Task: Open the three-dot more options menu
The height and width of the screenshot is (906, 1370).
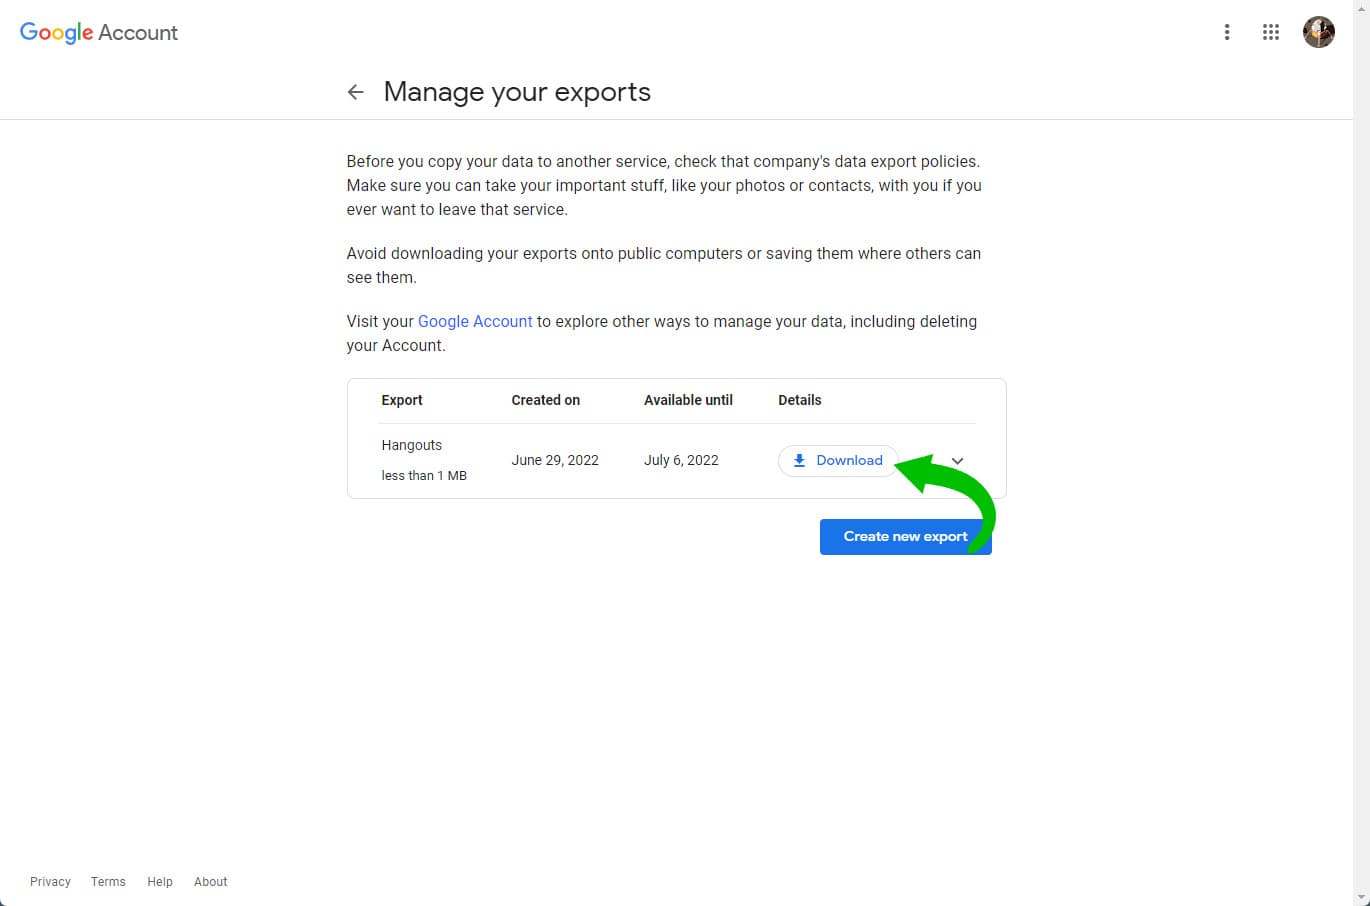Action: point(1227,32)
